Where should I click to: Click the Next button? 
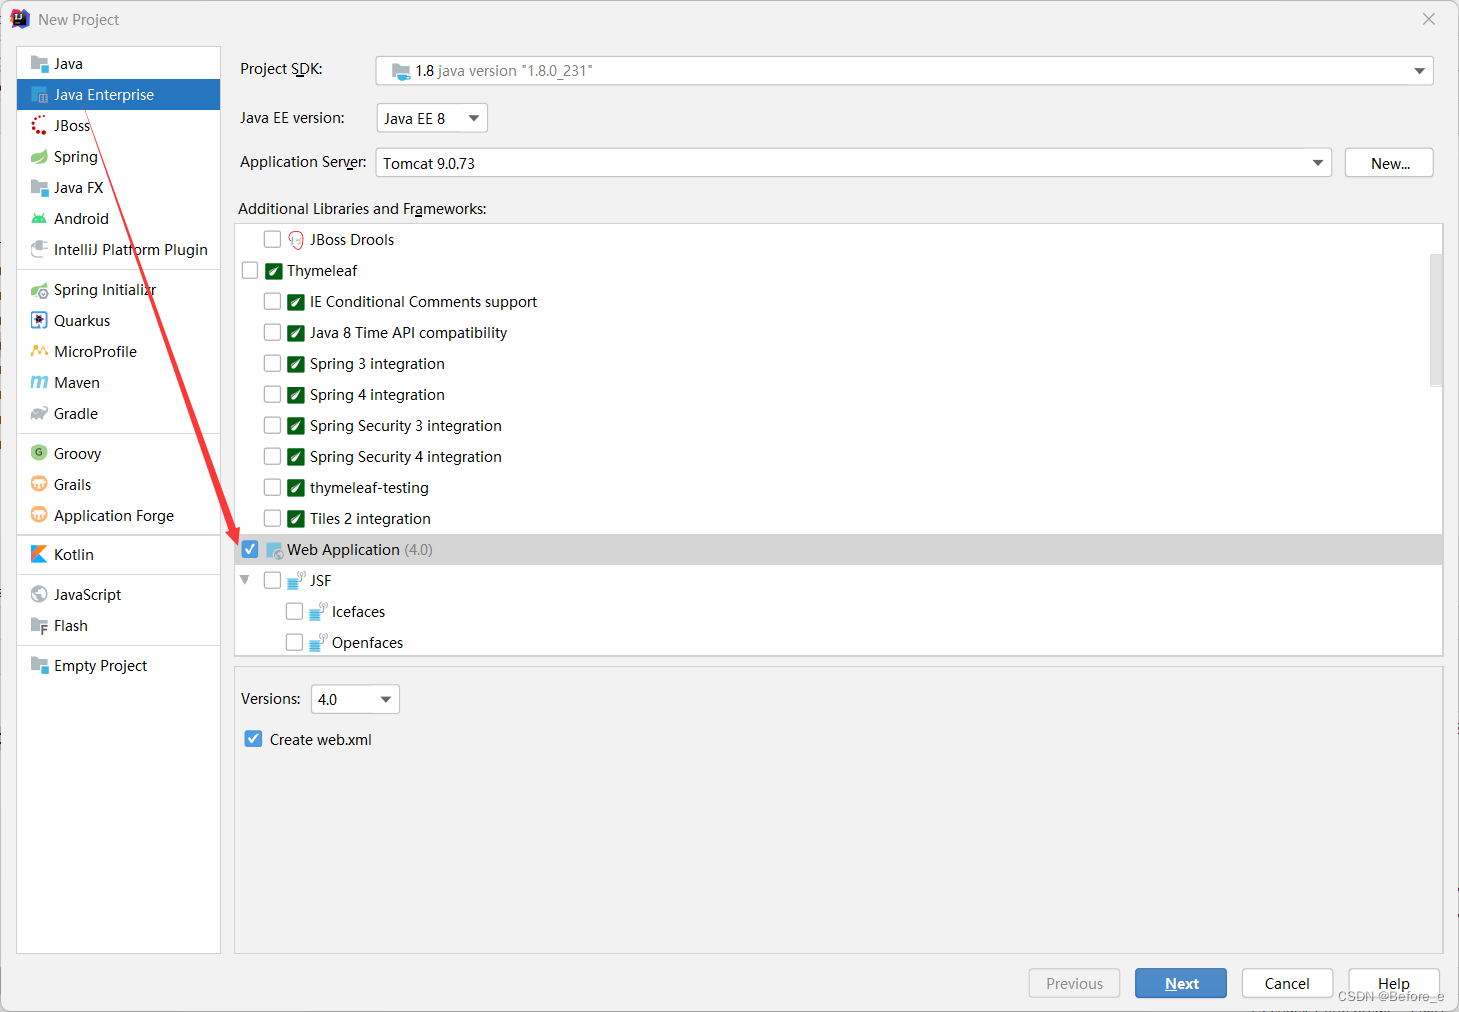click(x=1181, y=984)
